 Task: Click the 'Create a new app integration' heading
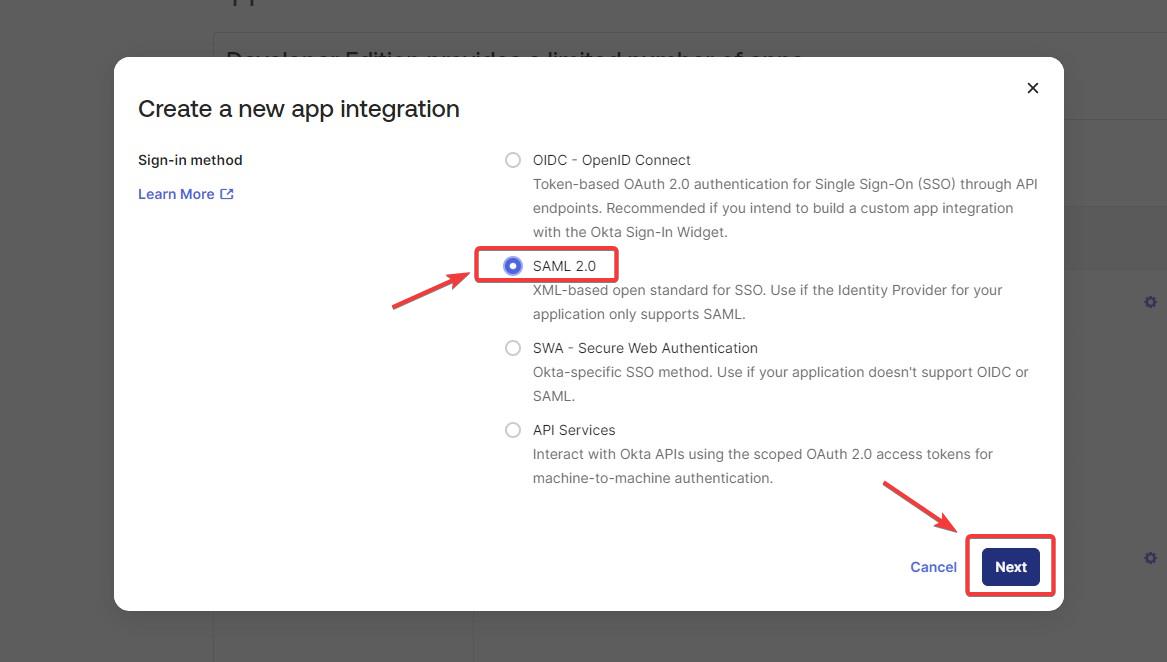point(298,108)
